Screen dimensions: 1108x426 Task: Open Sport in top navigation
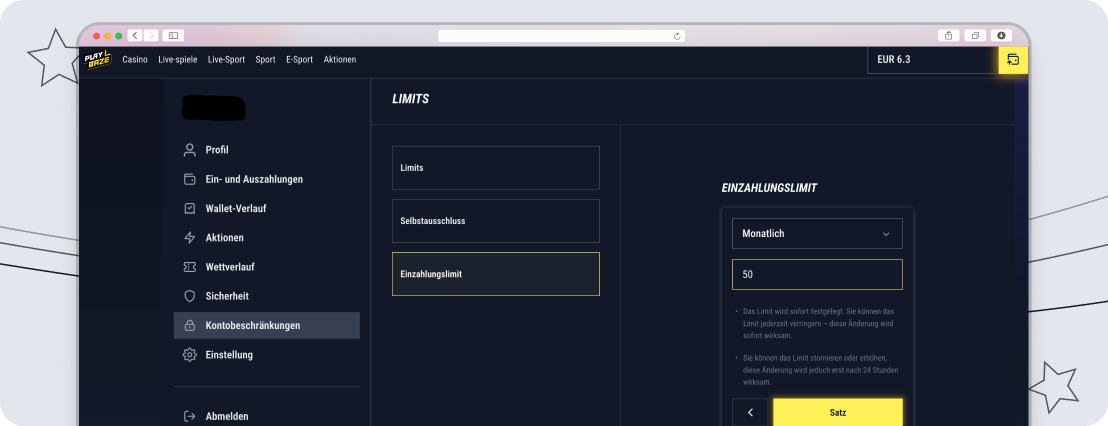coord(266,60)
